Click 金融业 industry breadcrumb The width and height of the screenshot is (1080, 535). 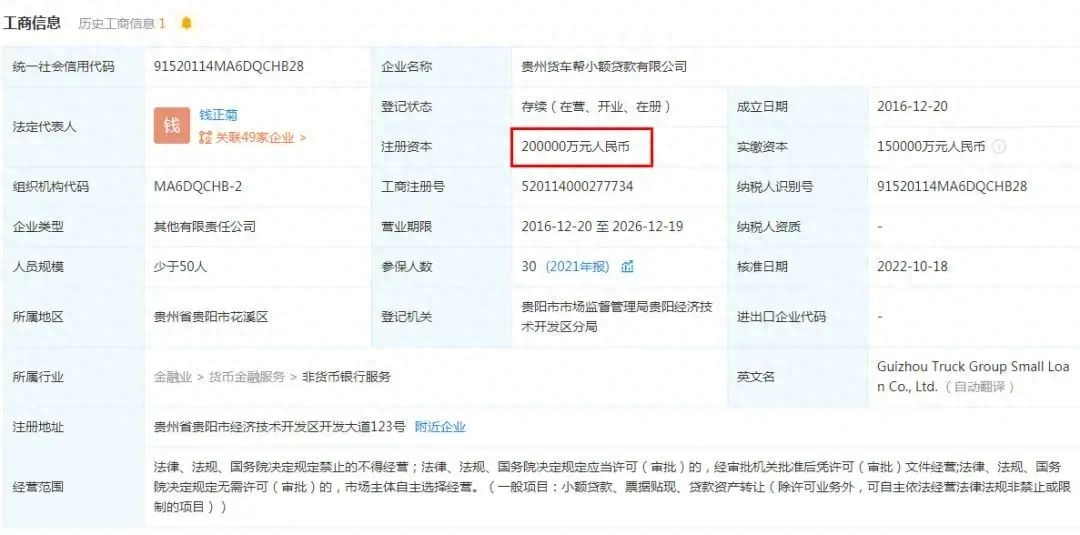click(x=172, y=377)
